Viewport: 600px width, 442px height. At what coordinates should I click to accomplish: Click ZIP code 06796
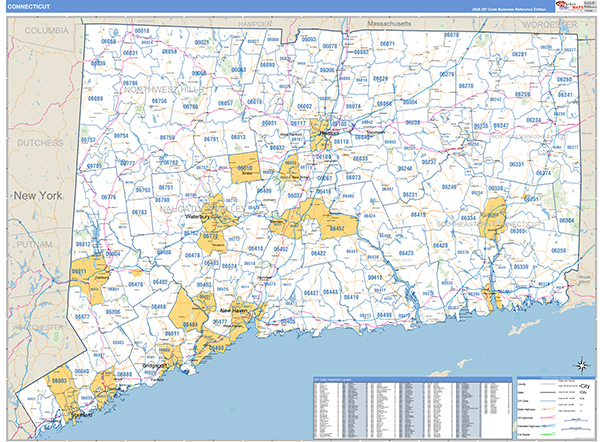click(130, 83)
